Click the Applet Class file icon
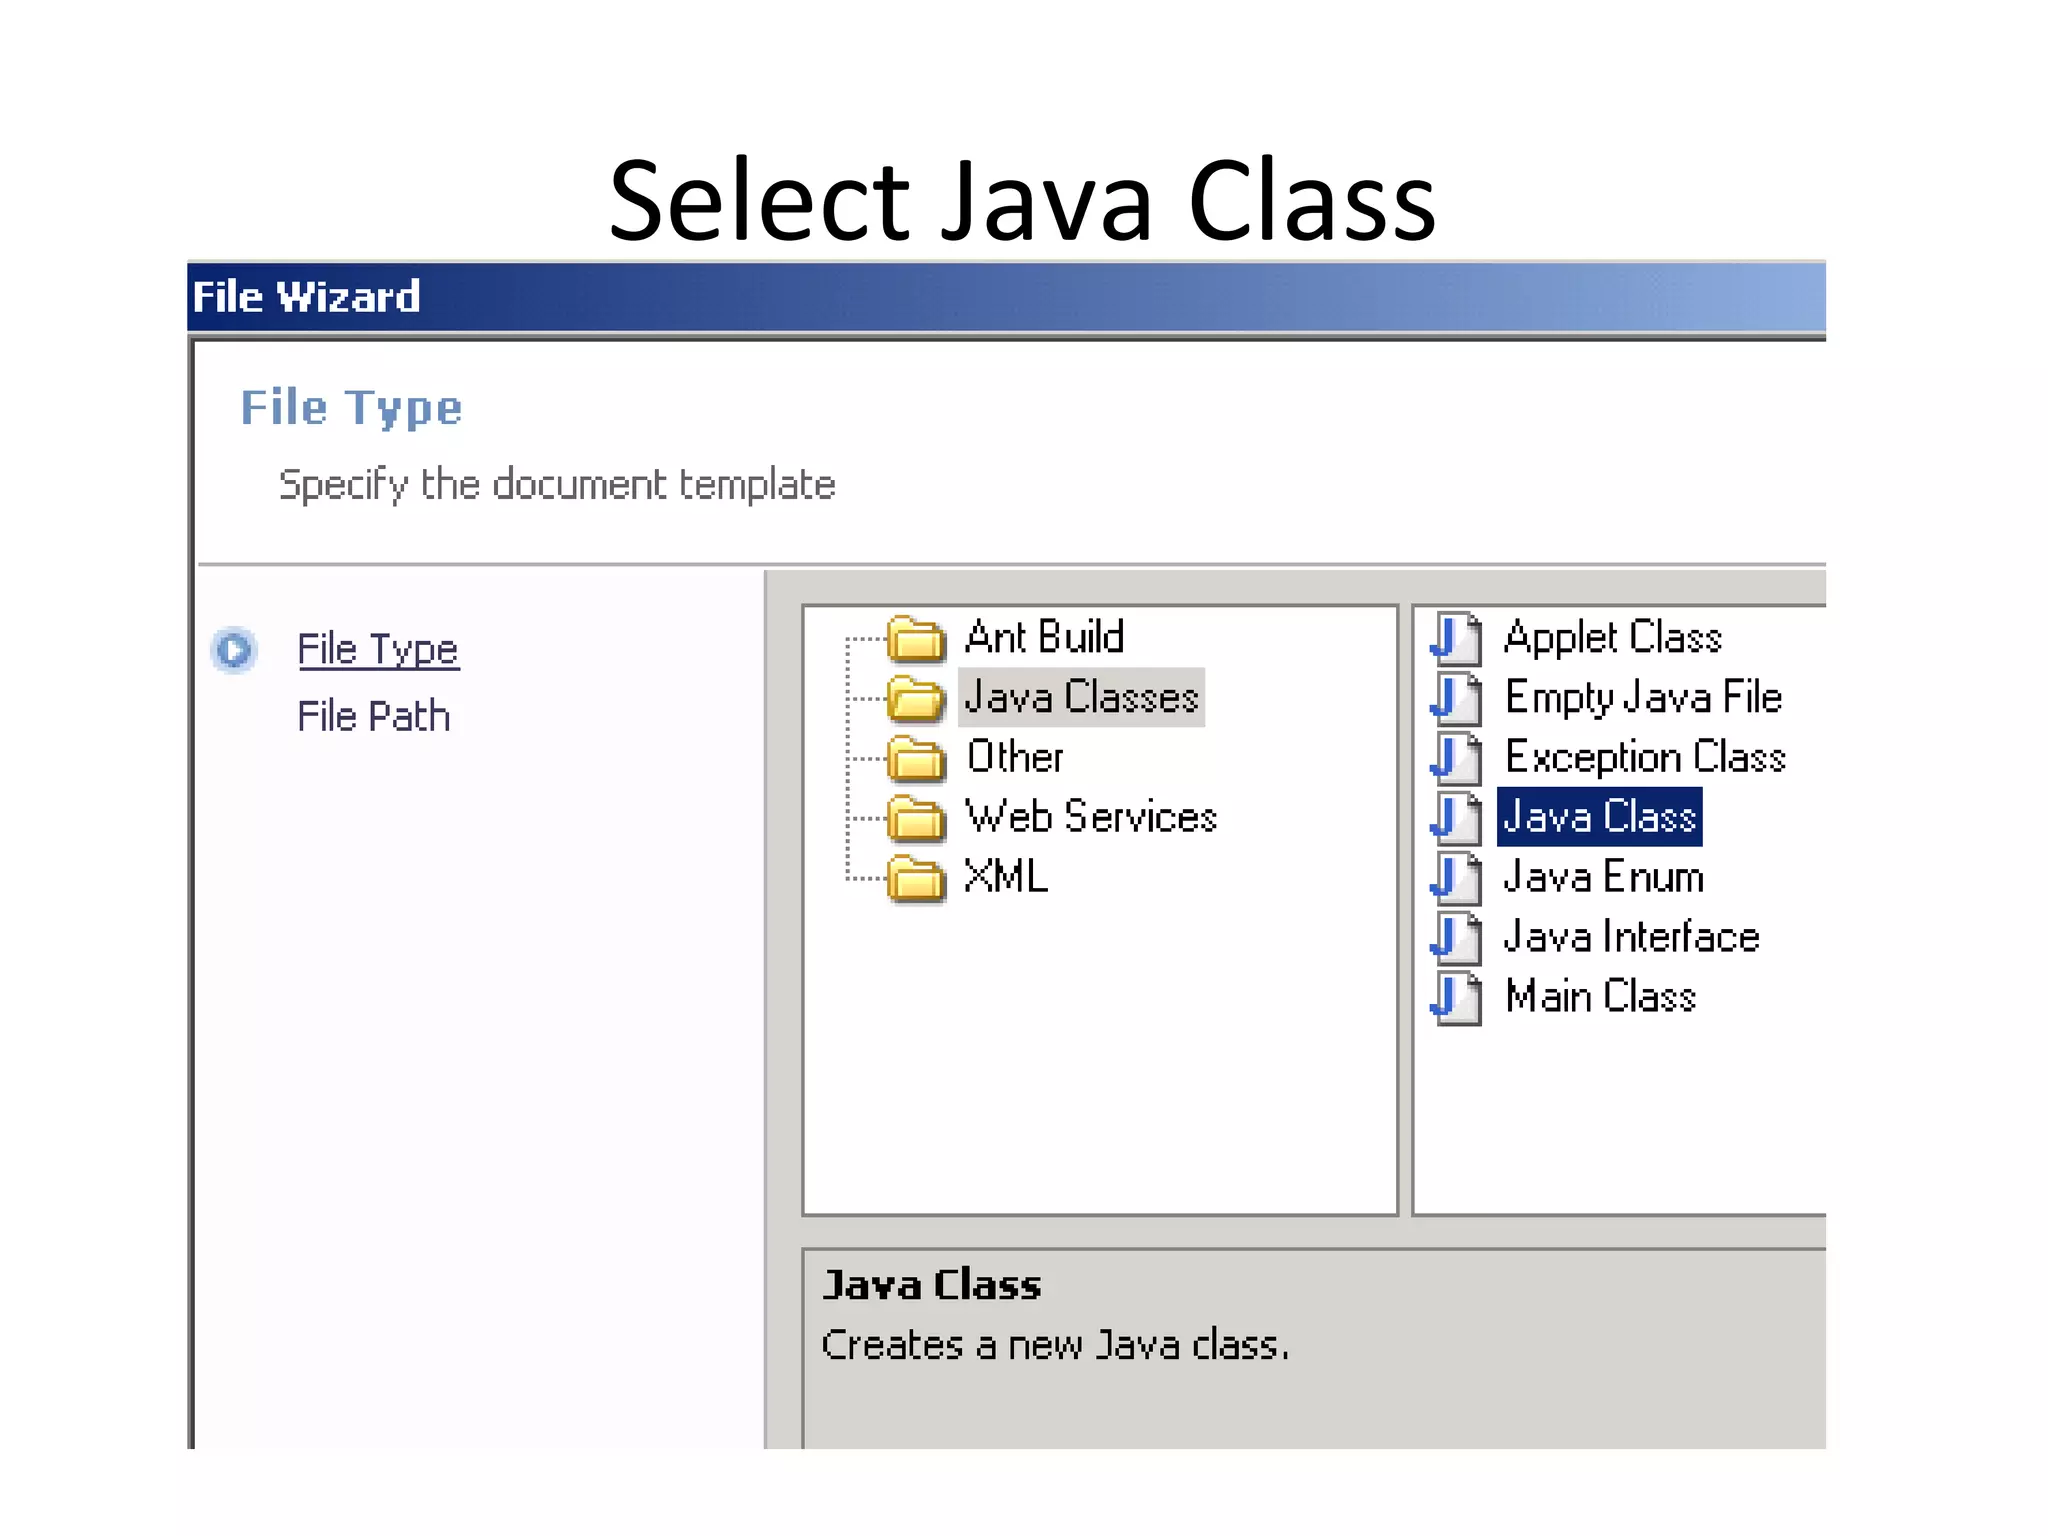 (1456, 639)
